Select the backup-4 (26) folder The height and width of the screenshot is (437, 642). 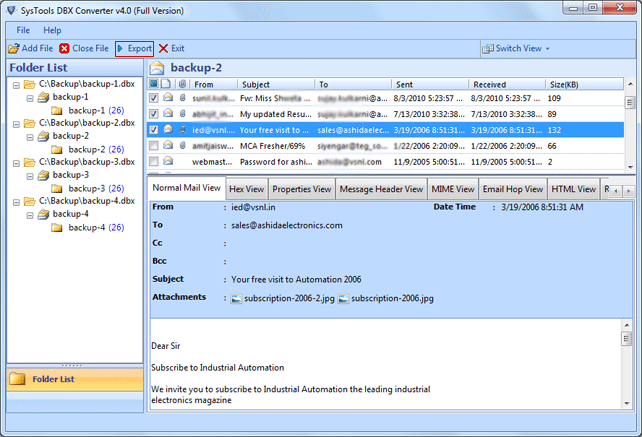(96, 227)
